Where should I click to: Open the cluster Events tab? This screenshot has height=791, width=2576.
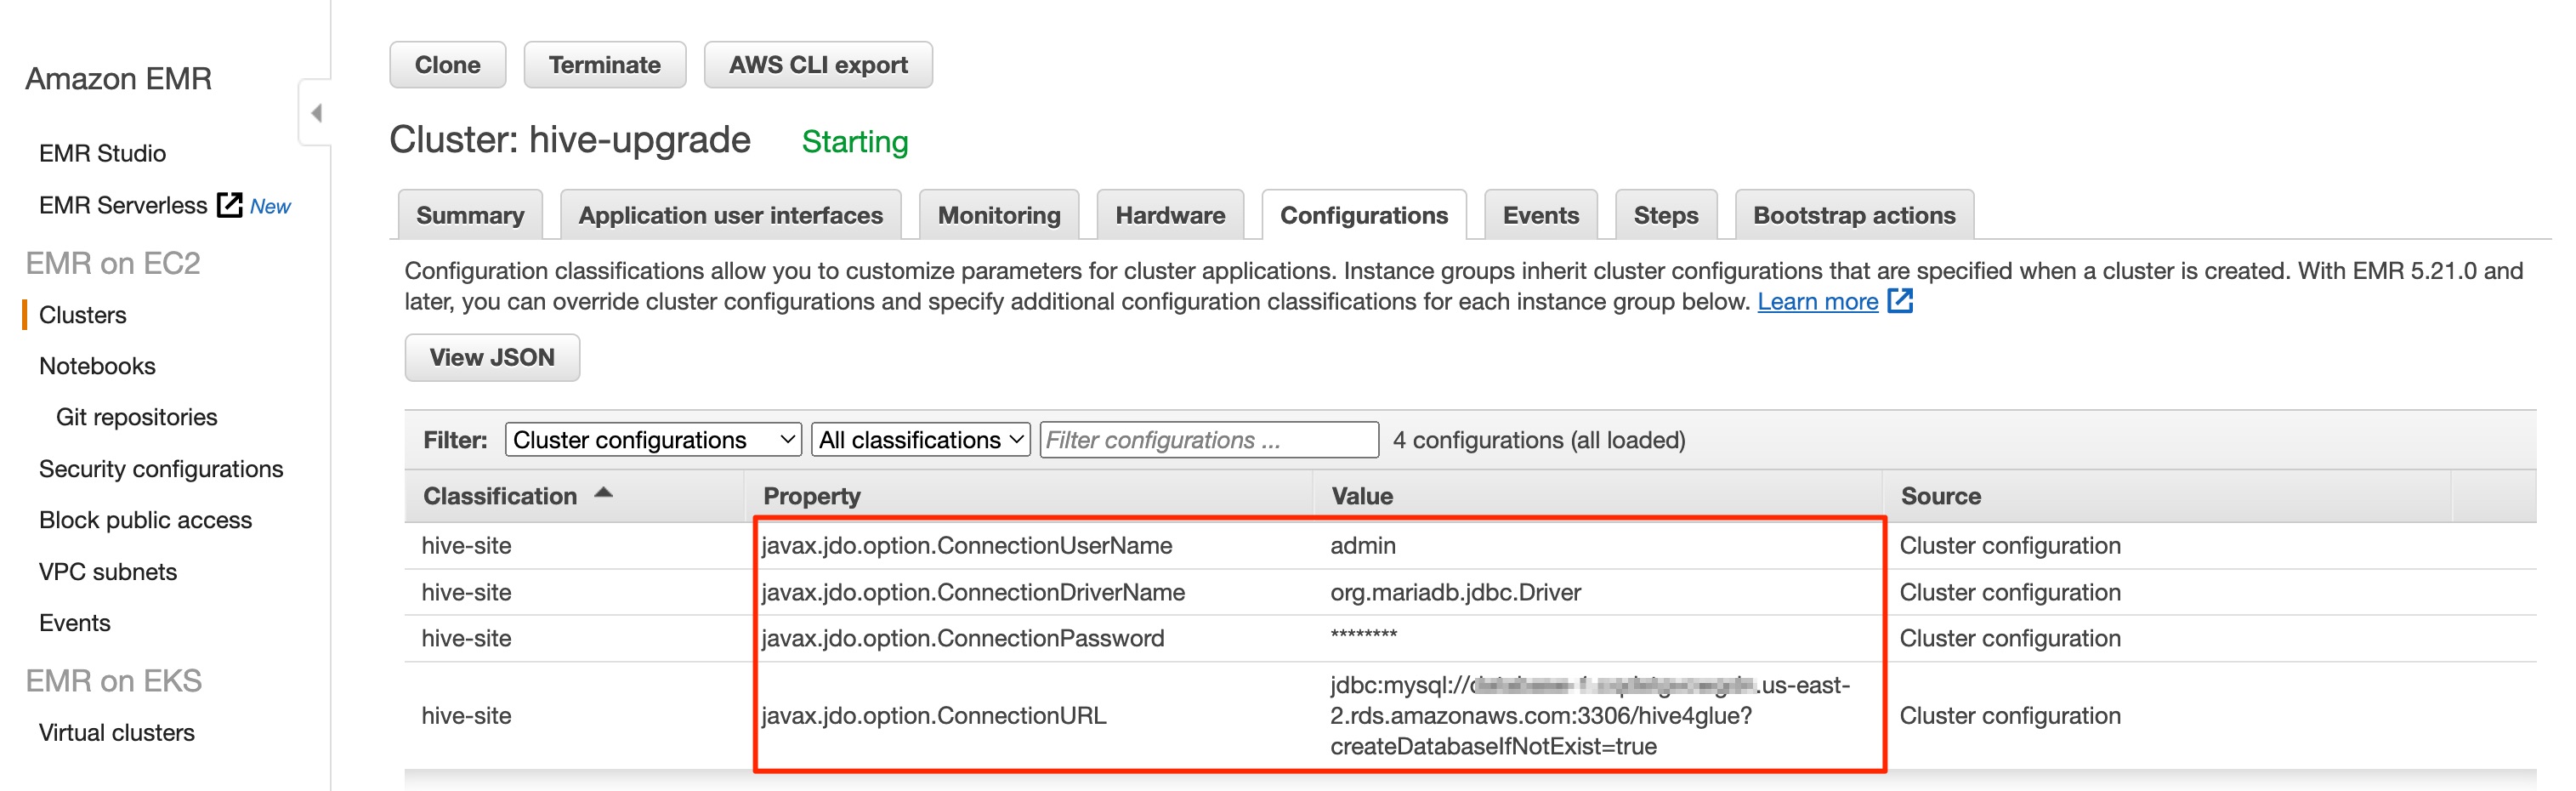click(x=1541, y=215)
